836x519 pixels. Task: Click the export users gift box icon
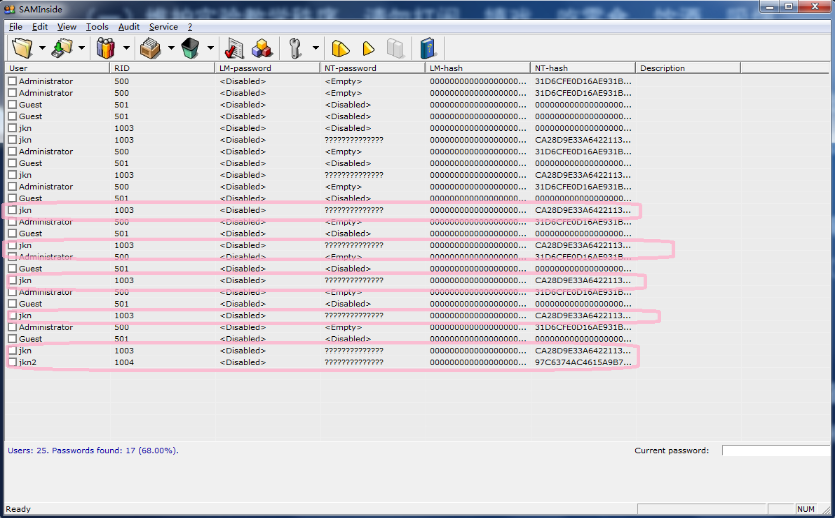(x=106, y=49)
